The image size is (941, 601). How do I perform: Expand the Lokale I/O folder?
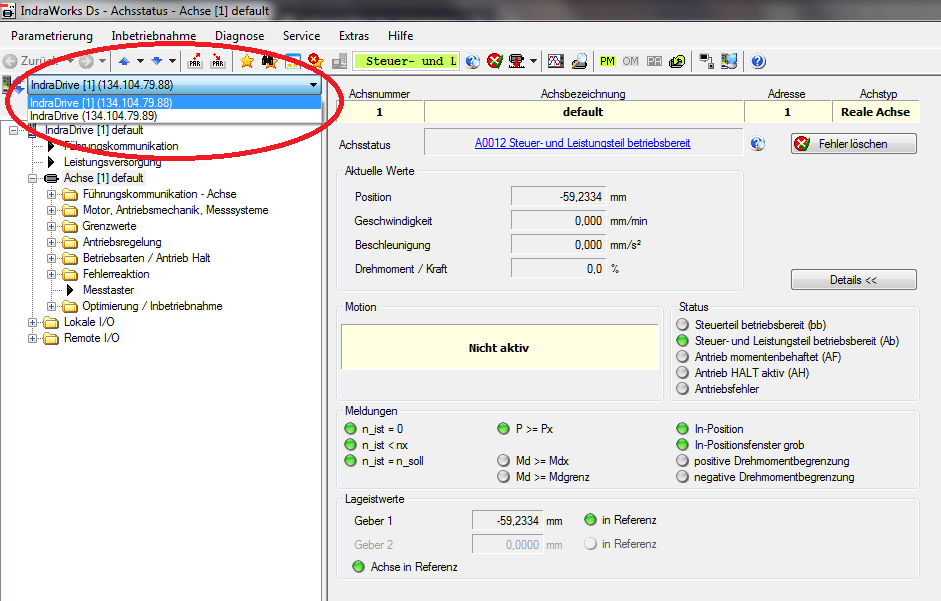coord(32,322)
